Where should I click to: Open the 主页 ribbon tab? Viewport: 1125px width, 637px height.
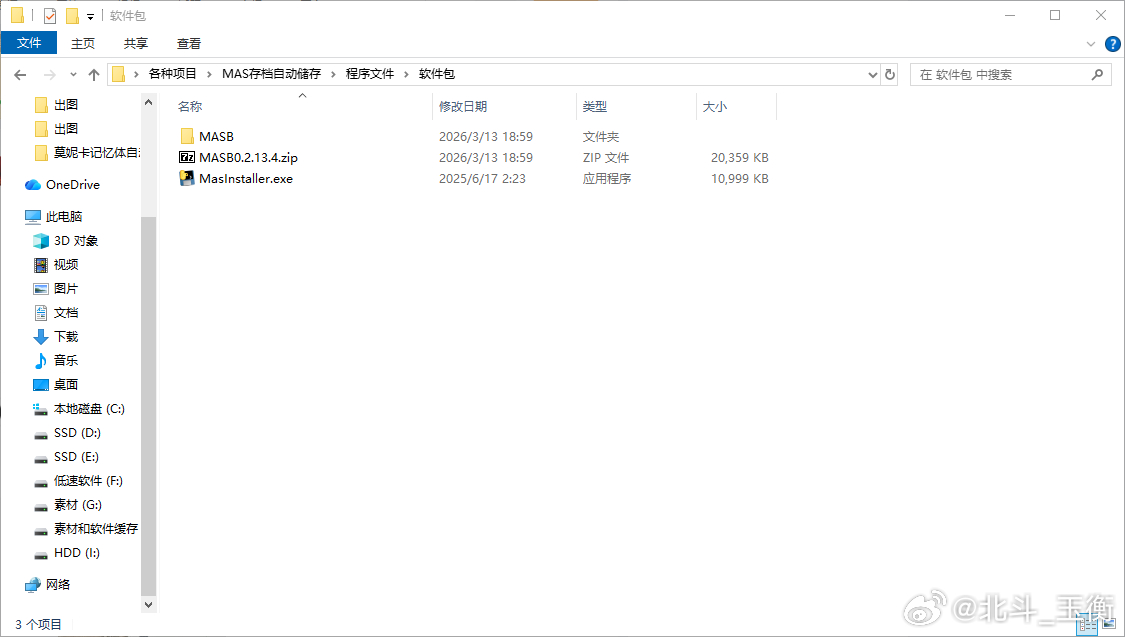coord(83,44)
